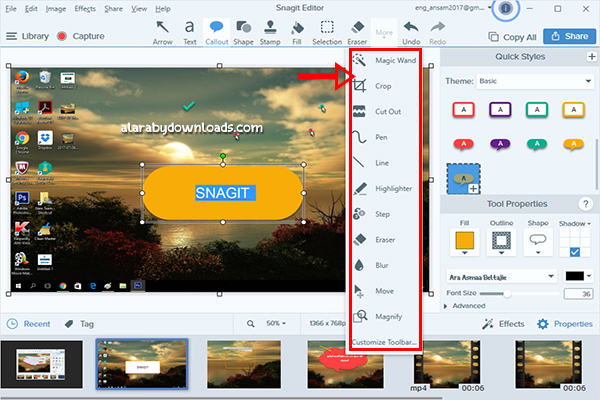Screen dimensions: 600x400
Task: Start a new Capture
Action: point(81,36)
